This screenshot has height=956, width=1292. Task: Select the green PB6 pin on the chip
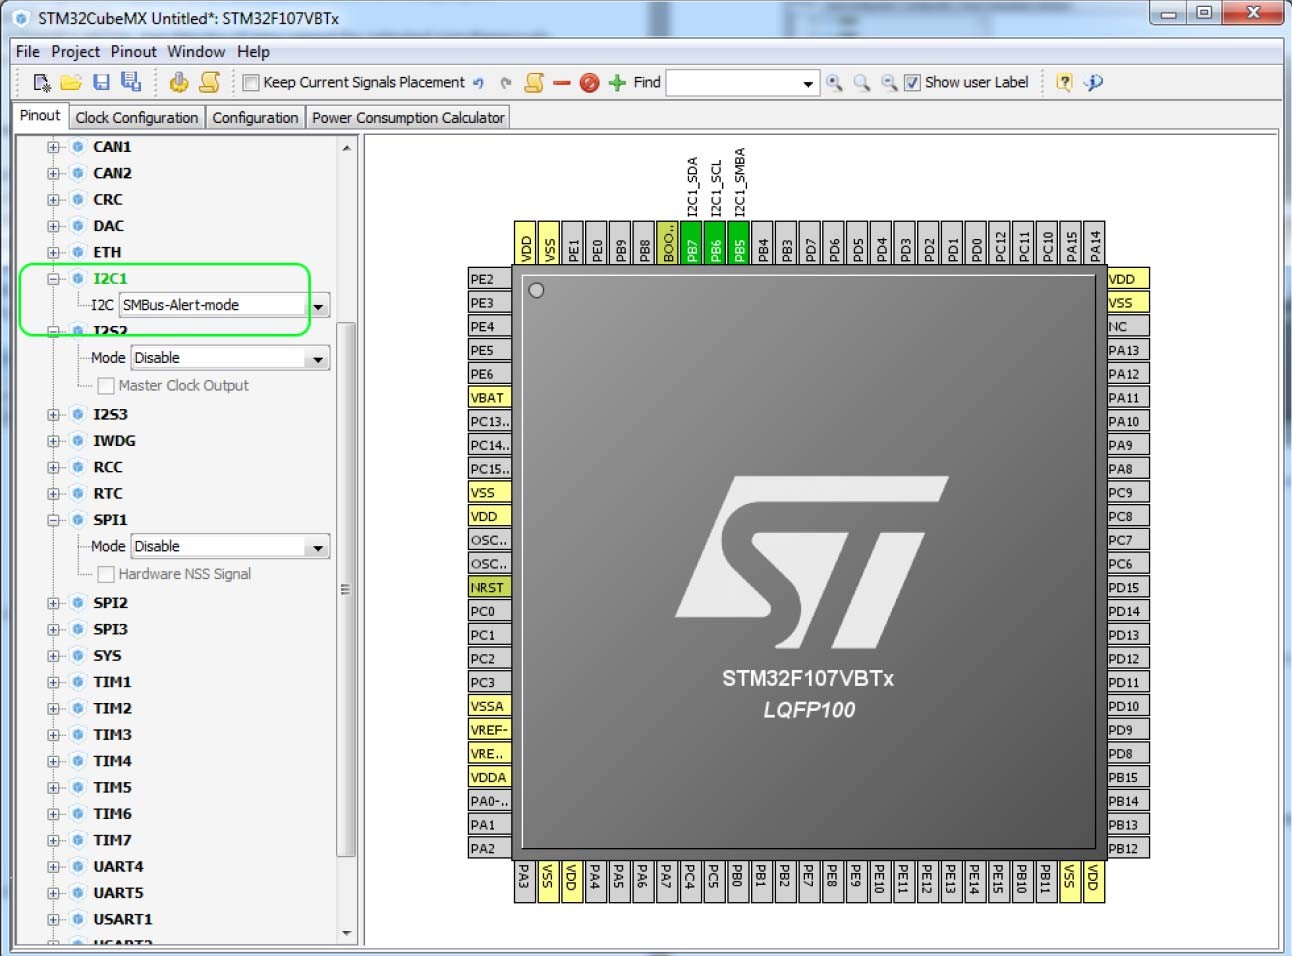point(716,243)
